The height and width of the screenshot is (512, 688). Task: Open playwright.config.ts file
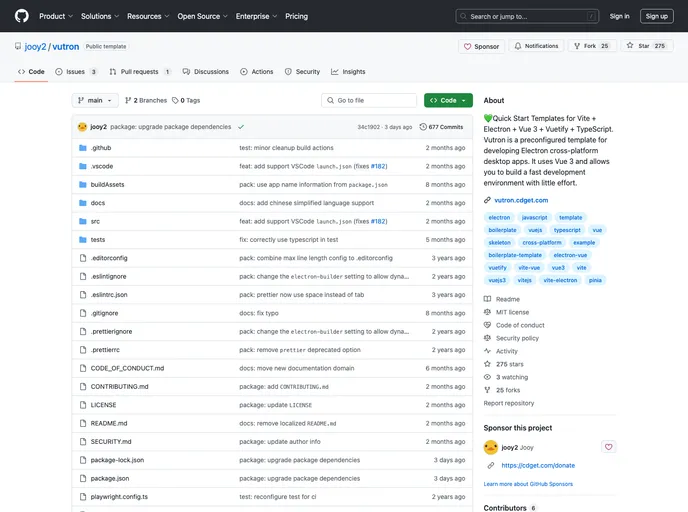tap(119, 497)
